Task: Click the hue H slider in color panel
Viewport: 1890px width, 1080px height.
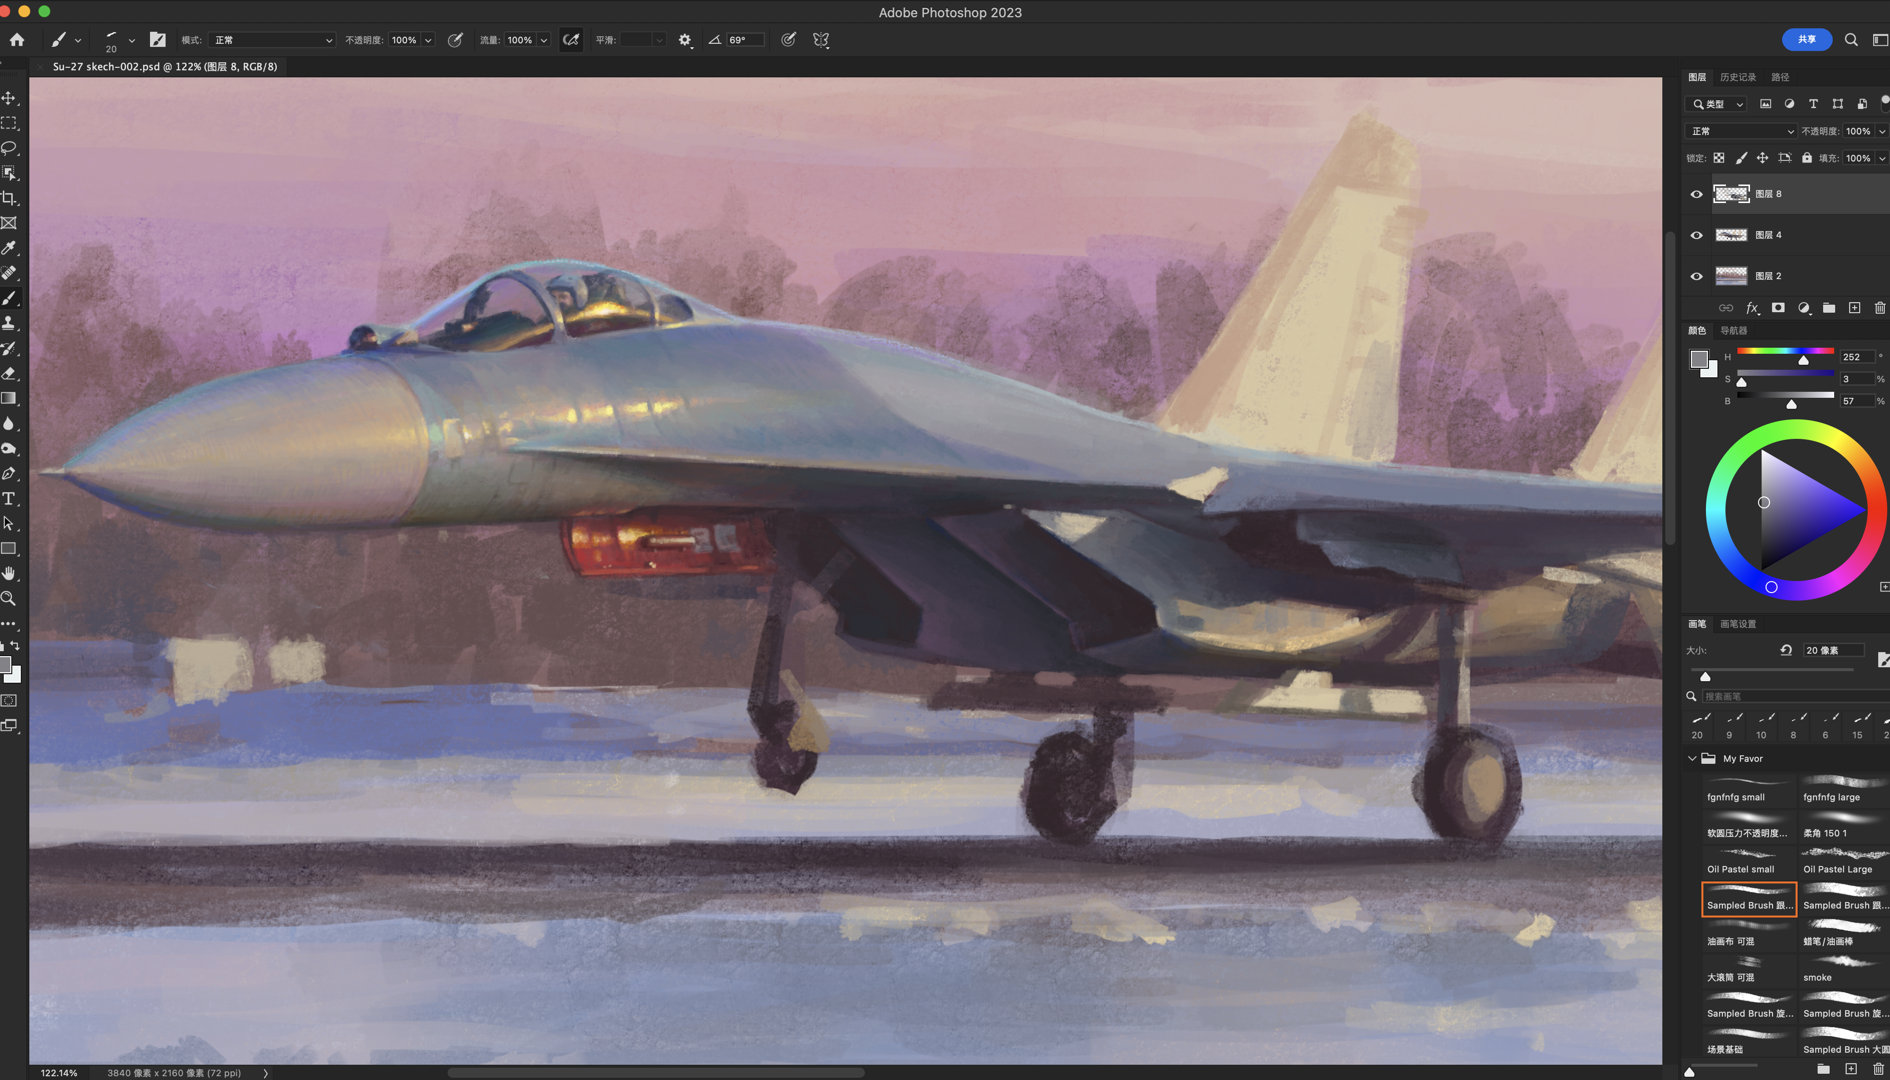Action: (x=1785, y=352)
